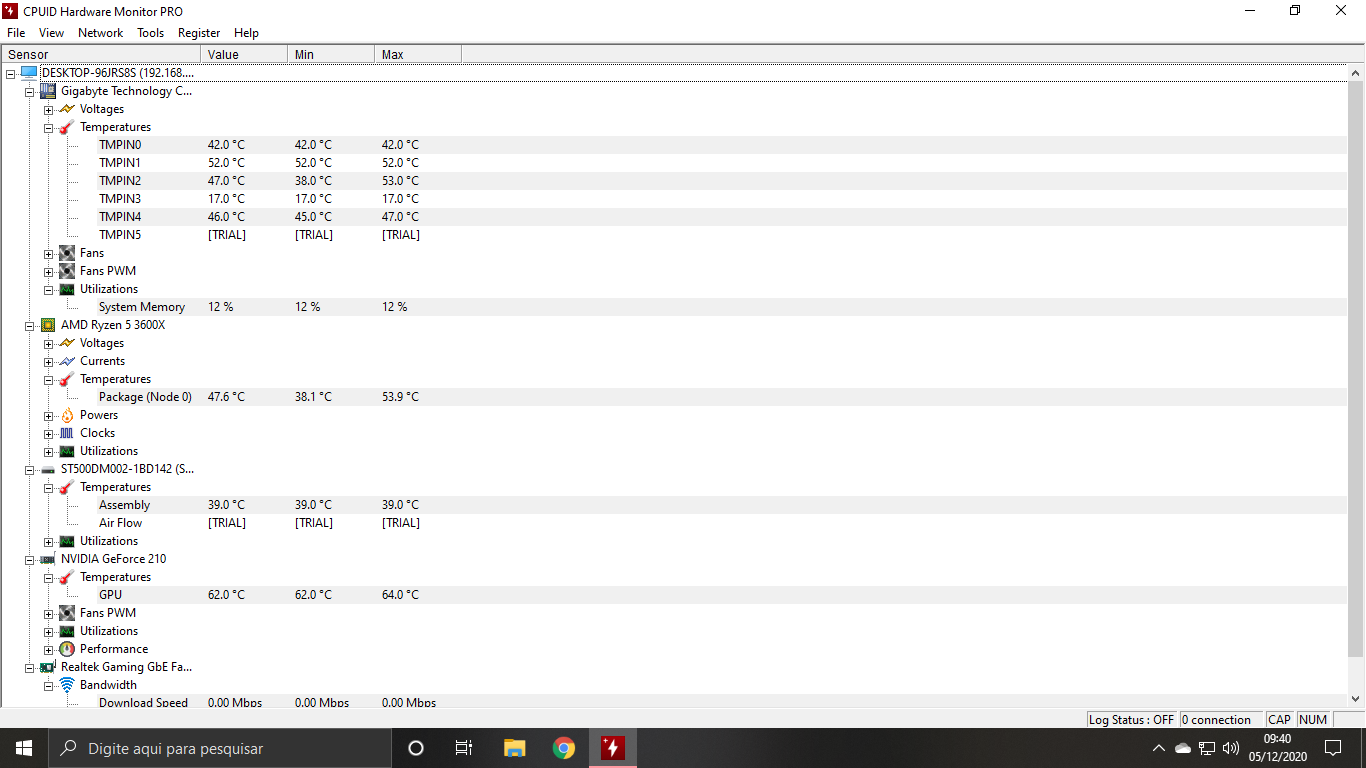Viewport: 1366px width, 768px height.
Task: Click the Ryzen Clocks icon
Action: 67,433
